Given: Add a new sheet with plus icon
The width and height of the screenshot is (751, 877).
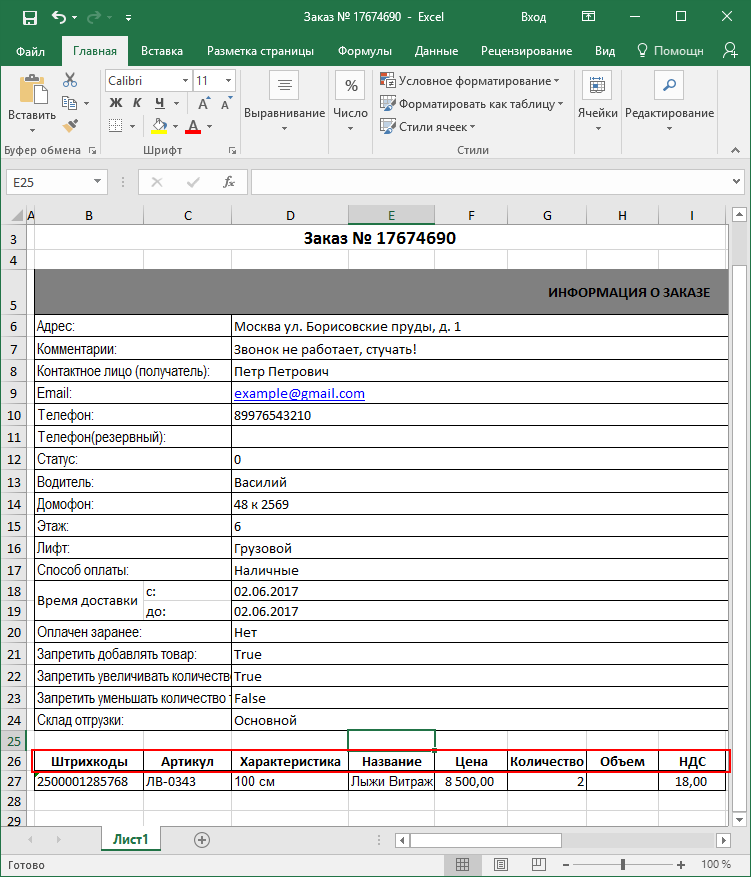Looking at the screenshot, I should (202, 840).
